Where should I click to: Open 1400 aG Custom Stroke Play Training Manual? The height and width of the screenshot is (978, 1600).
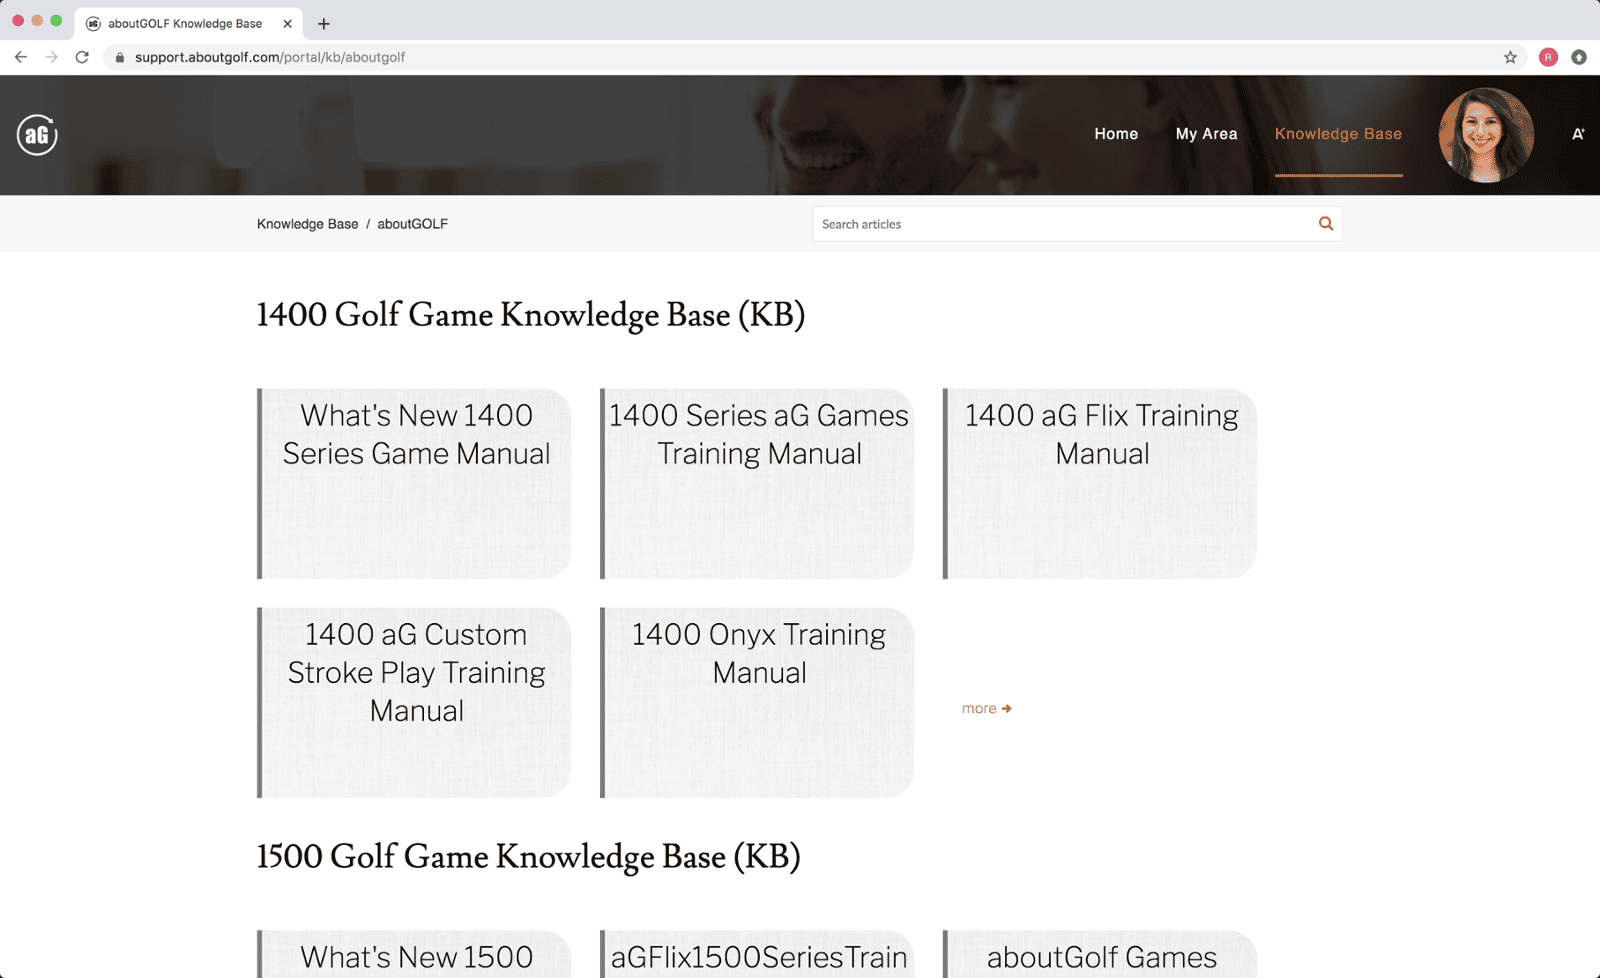(x=414, y=703)
